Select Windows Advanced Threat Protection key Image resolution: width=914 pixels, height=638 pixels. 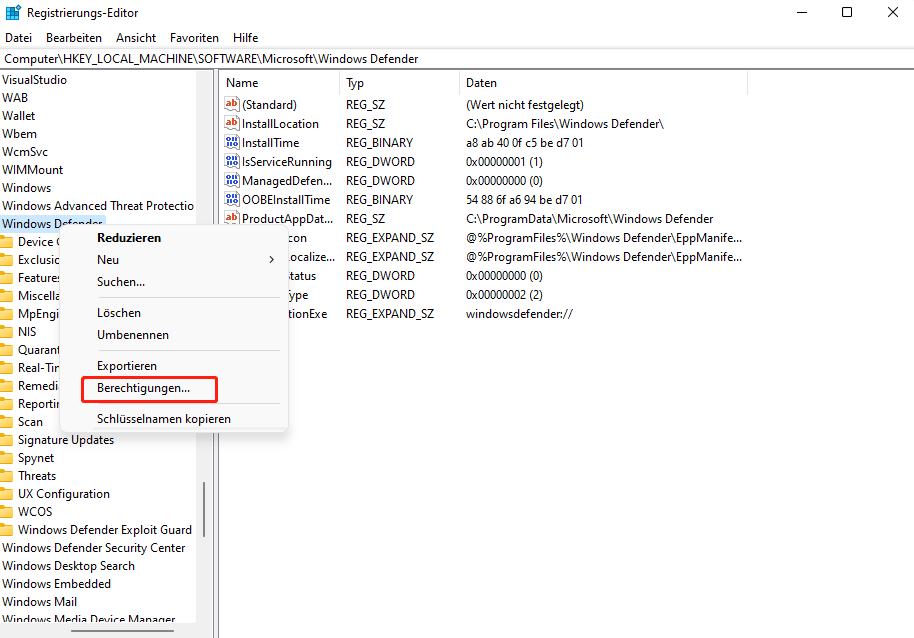[x=98, y=206]
